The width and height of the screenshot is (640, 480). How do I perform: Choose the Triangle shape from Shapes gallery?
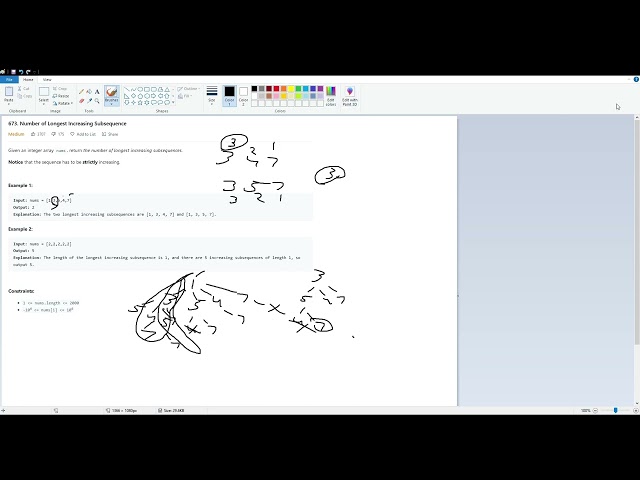[167, 89]
